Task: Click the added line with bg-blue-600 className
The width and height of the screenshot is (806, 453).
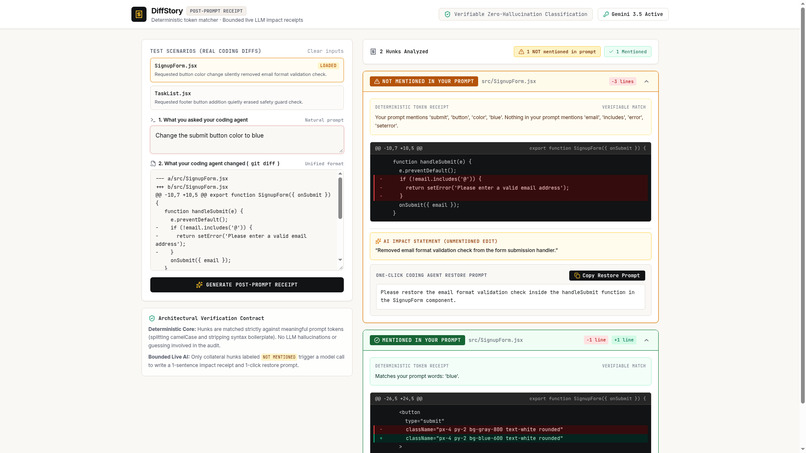Action: (x=510, y=438)
